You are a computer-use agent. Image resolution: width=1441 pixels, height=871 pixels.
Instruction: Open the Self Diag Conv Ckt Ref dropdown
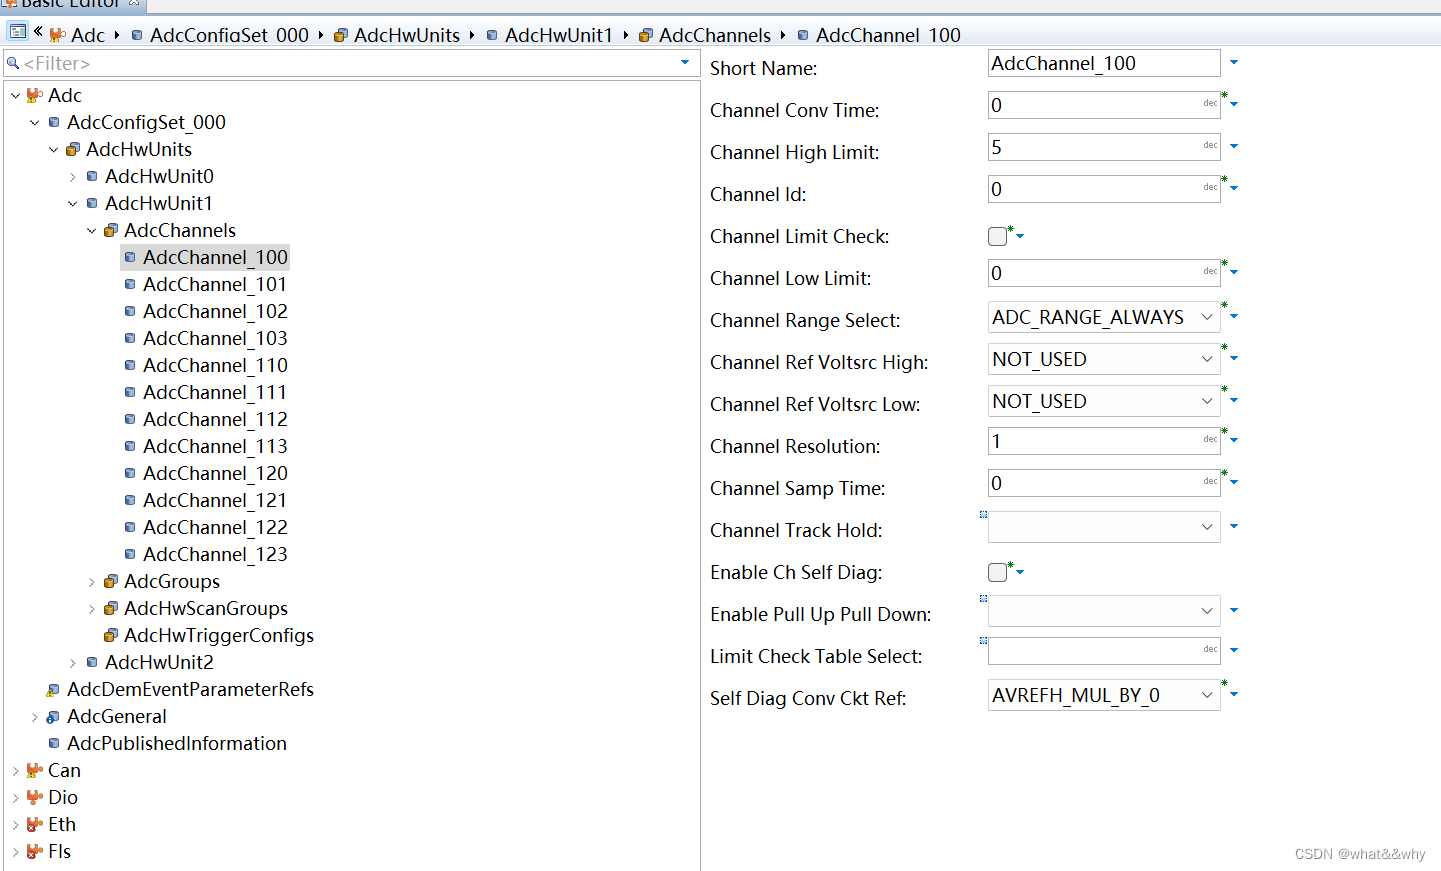tap(1207, 695)
